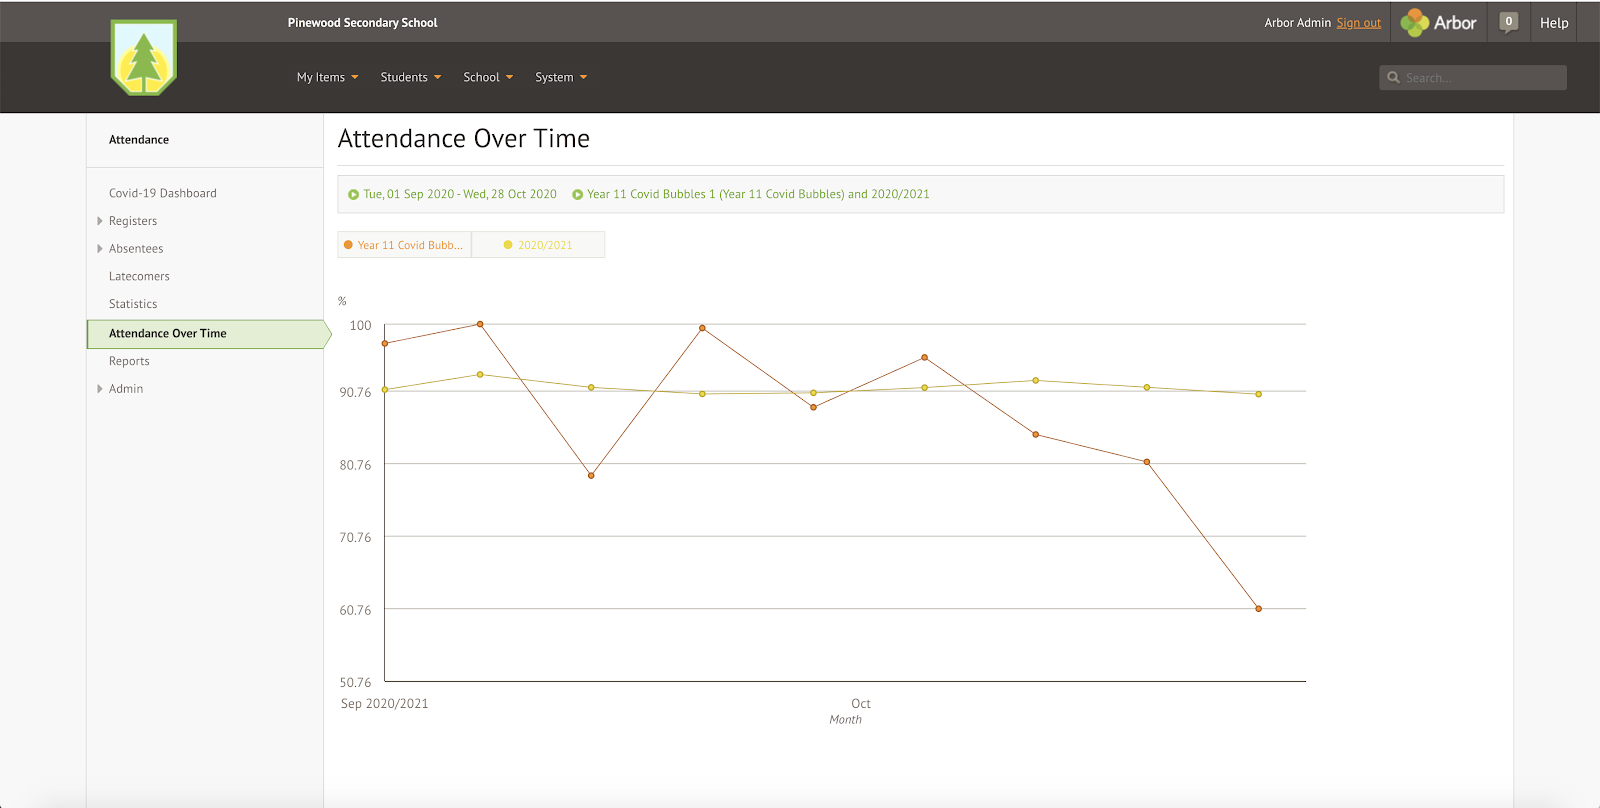Open the notifications badge showing 0
The width and height of the screenshot is (1600, 808).
(1508, 22)
